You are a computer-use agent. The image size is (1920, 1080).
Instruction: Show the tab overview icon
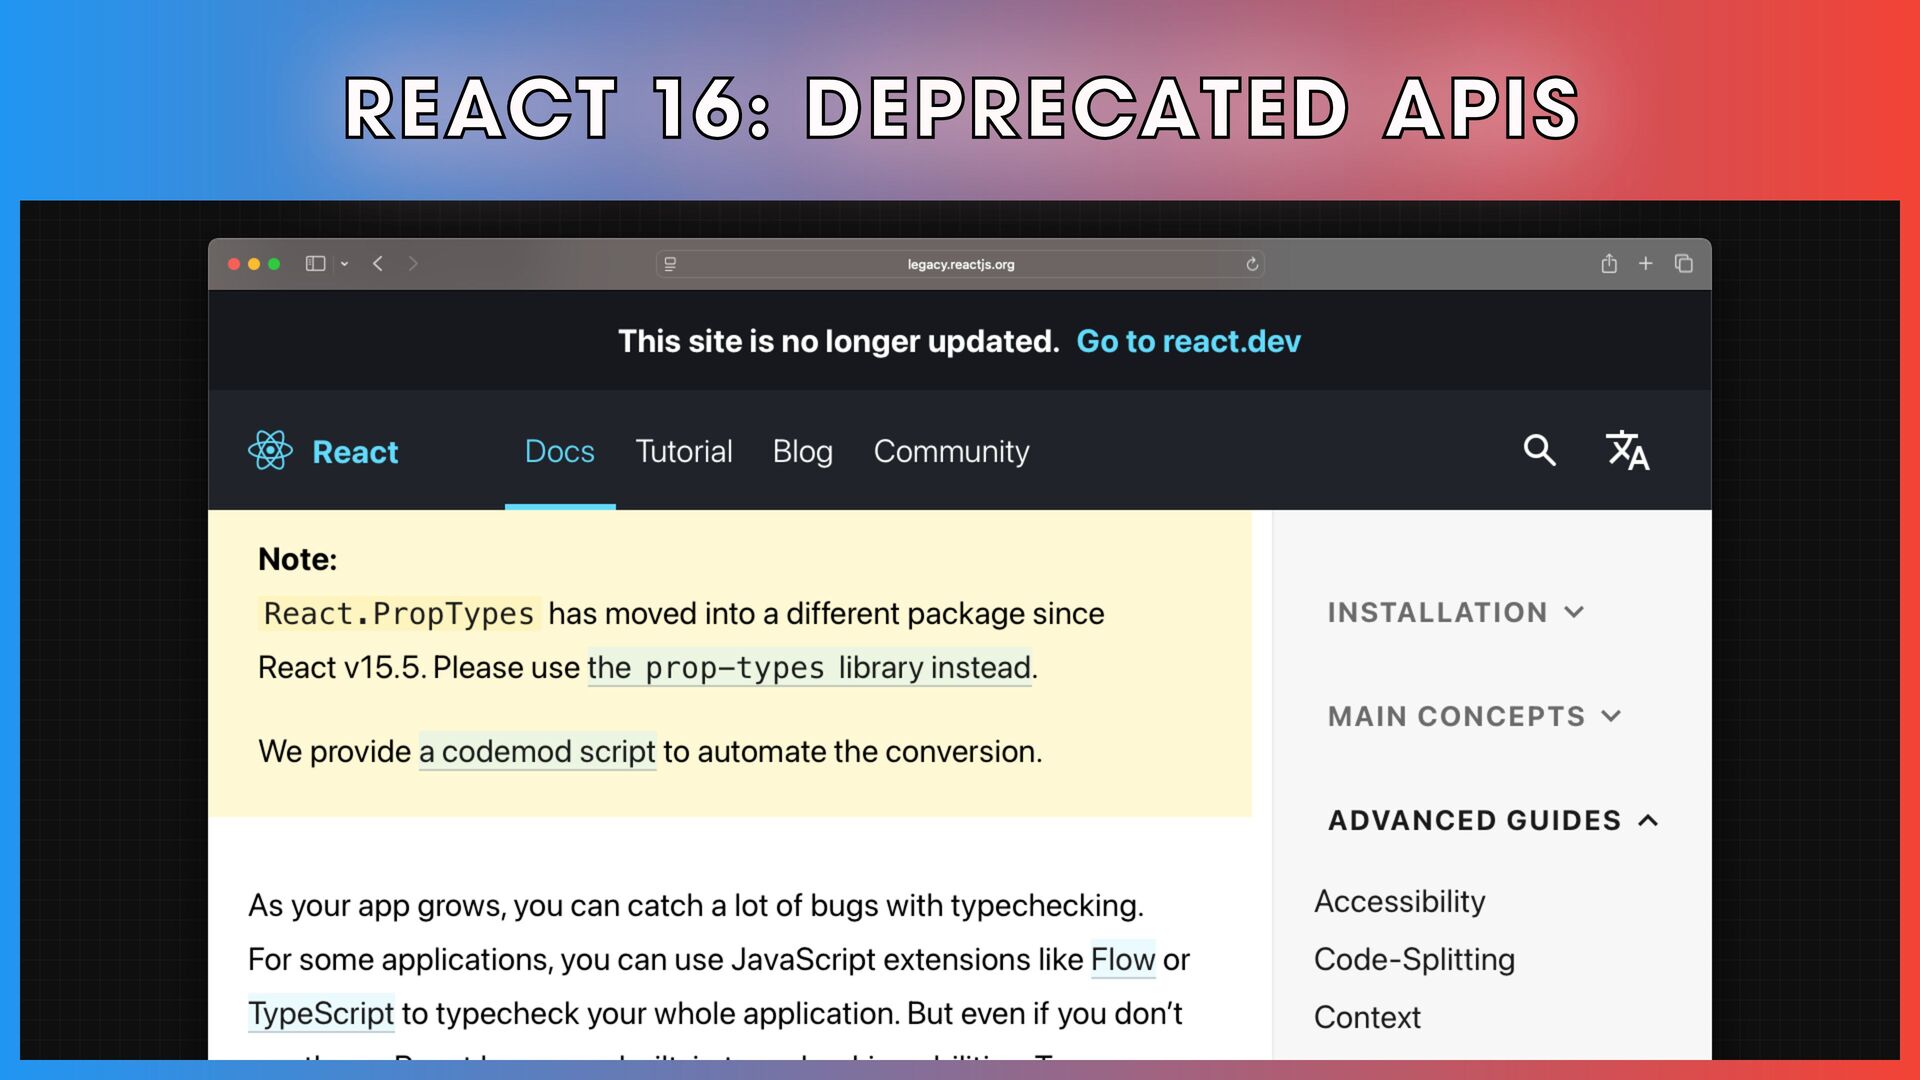point(1684,264)
